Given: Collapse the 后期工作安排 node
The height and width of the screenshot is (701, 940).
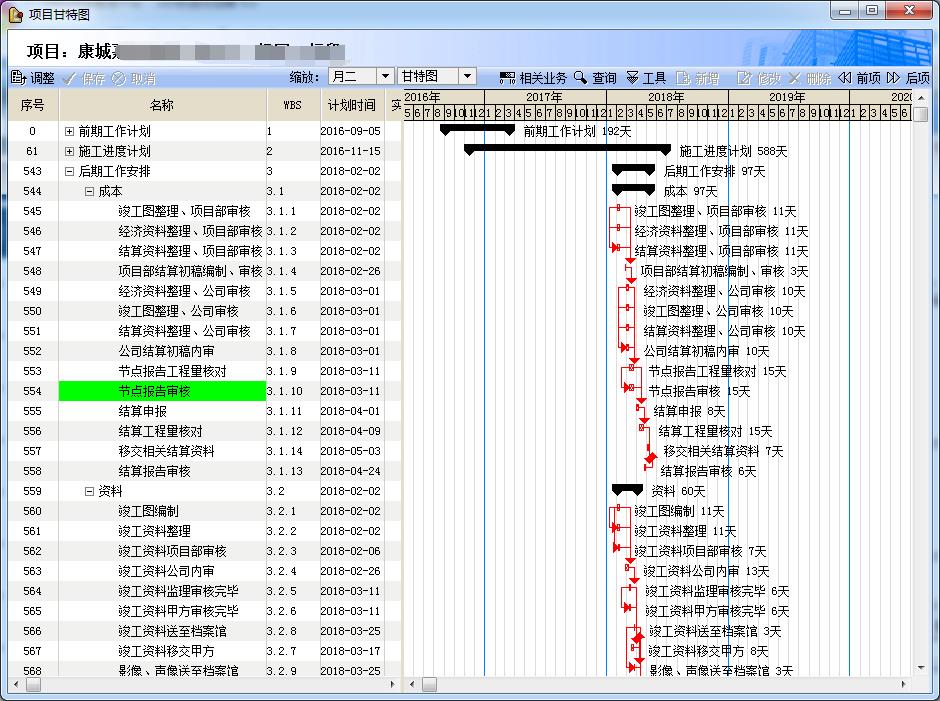Looking at the screenshot, I should [69, 171].
